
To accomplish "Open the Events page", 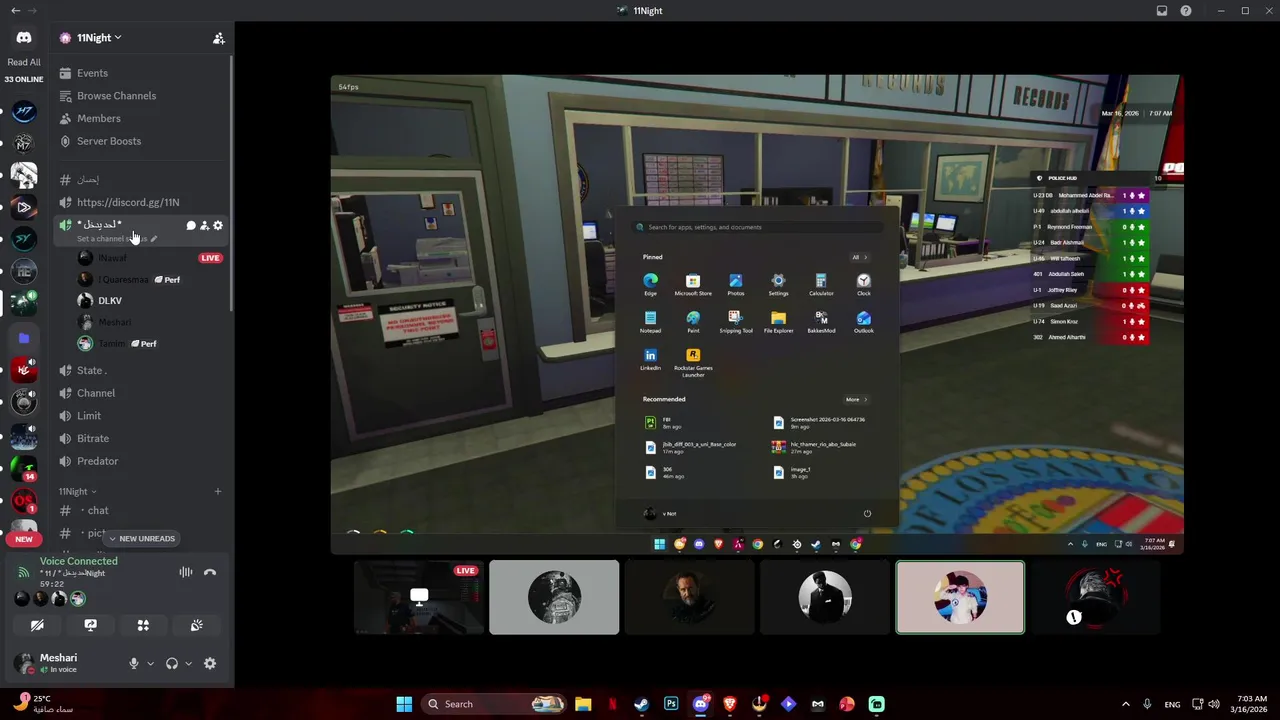I will 140,73.
